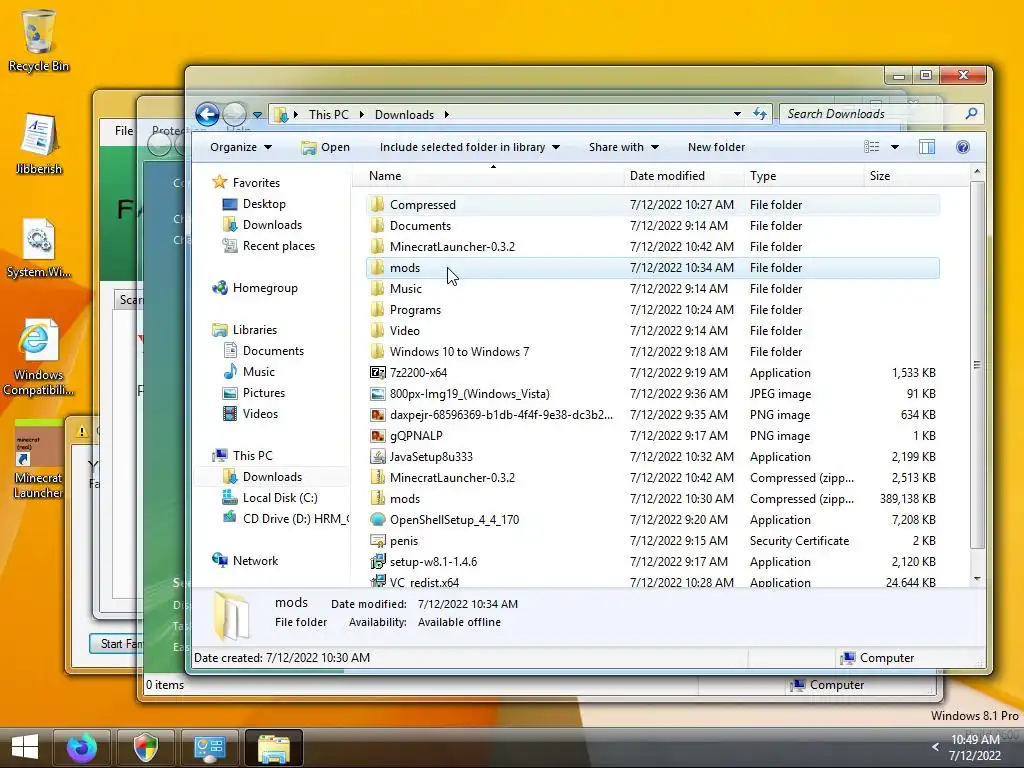Viewport: 1024px width, 768px height.
Task: Open Documents library in sidebar
Action: pos(263,351)
